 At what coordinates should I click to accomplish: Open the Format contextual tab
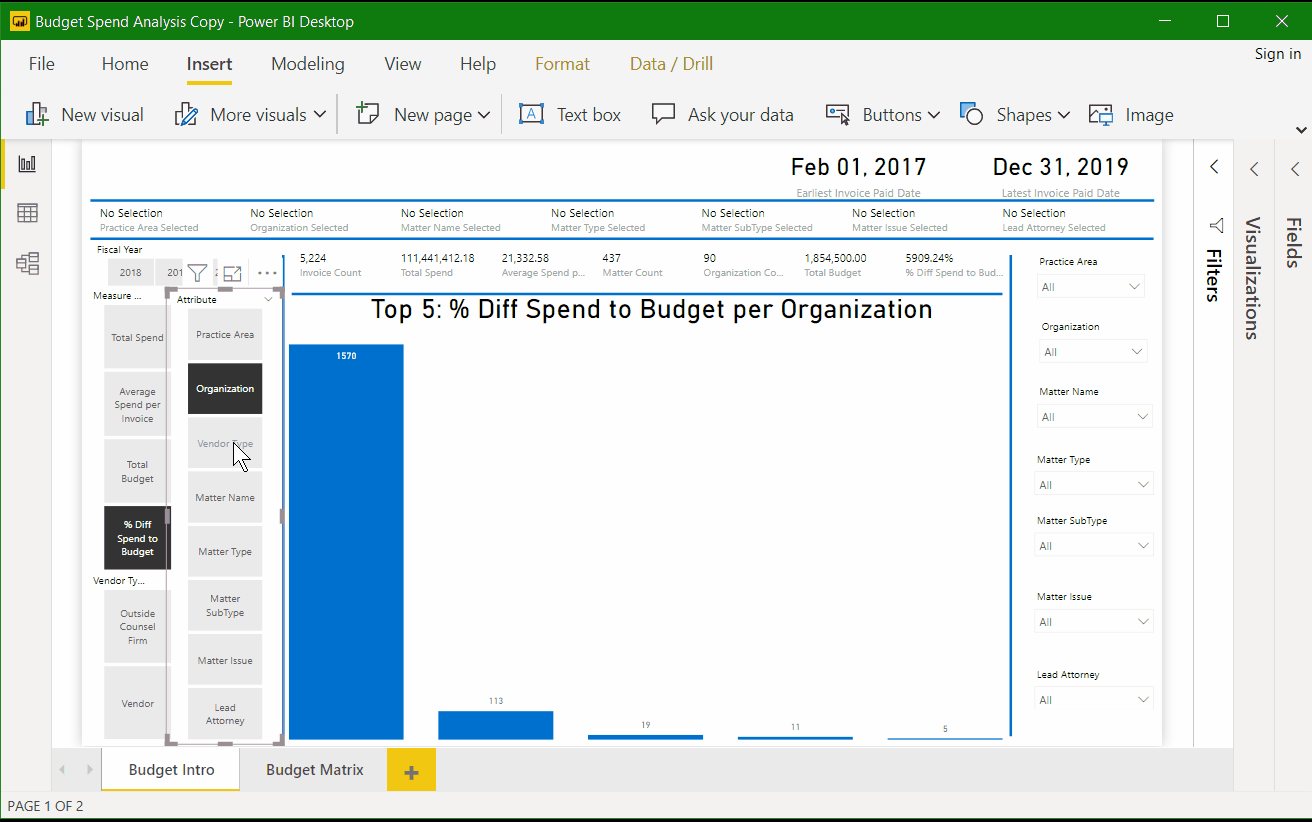[562, 64]
